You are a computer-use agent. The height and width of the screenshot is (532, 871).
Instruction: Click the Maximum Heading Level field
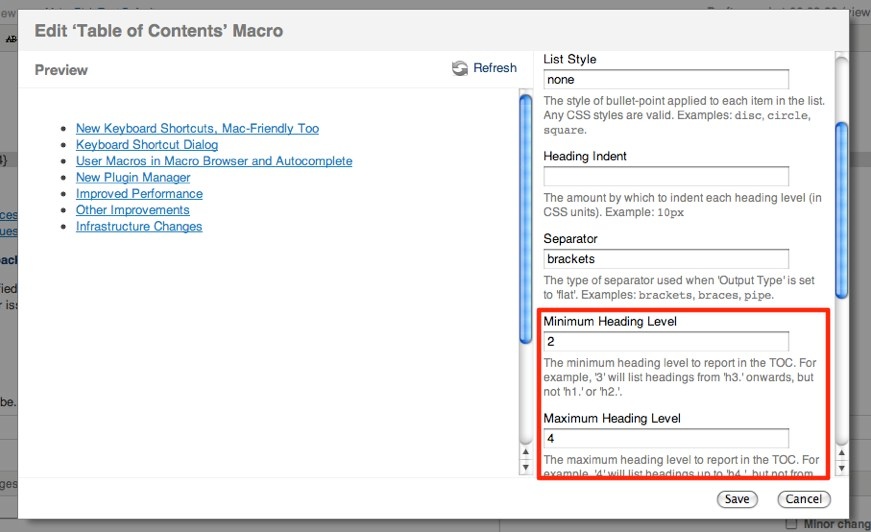(x=666, y=439)
